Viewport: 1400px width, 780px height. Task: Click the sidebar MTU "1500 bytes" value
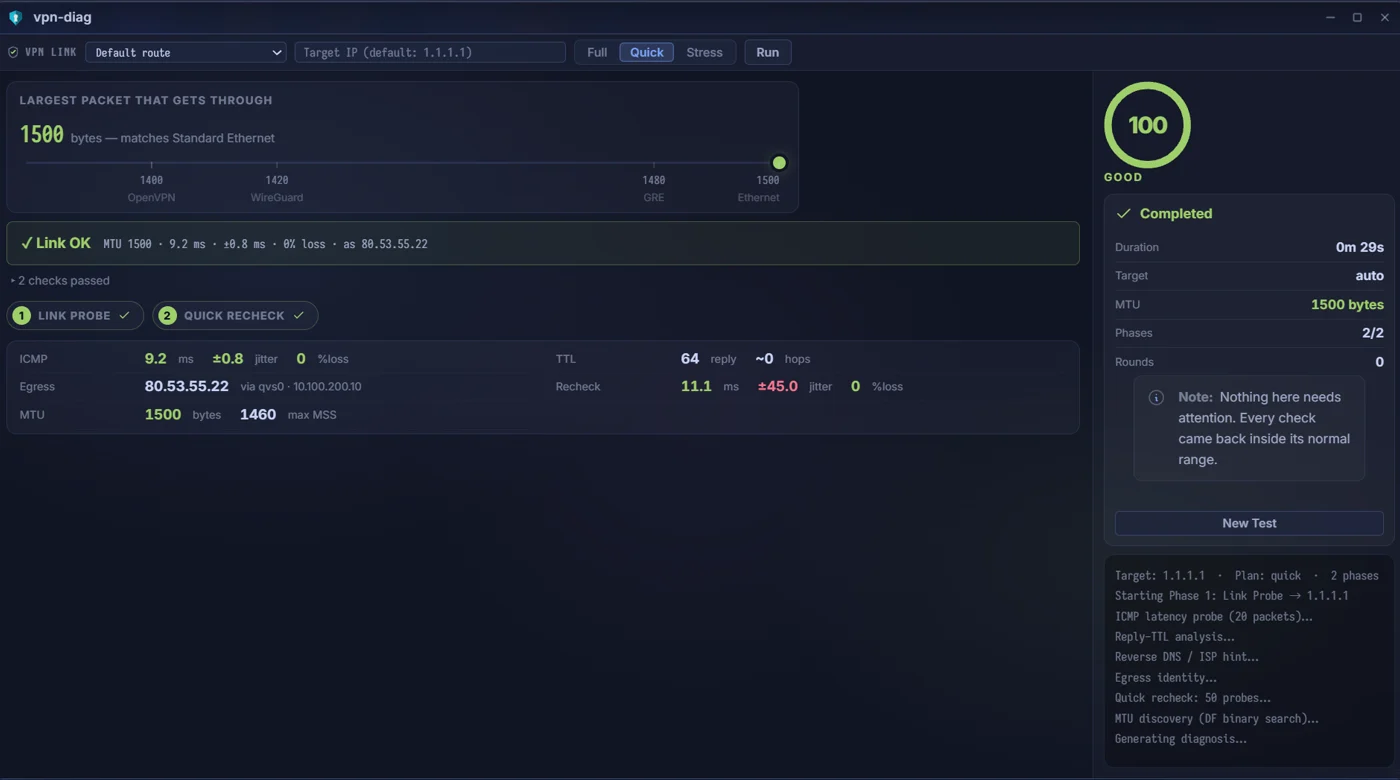1347,304
